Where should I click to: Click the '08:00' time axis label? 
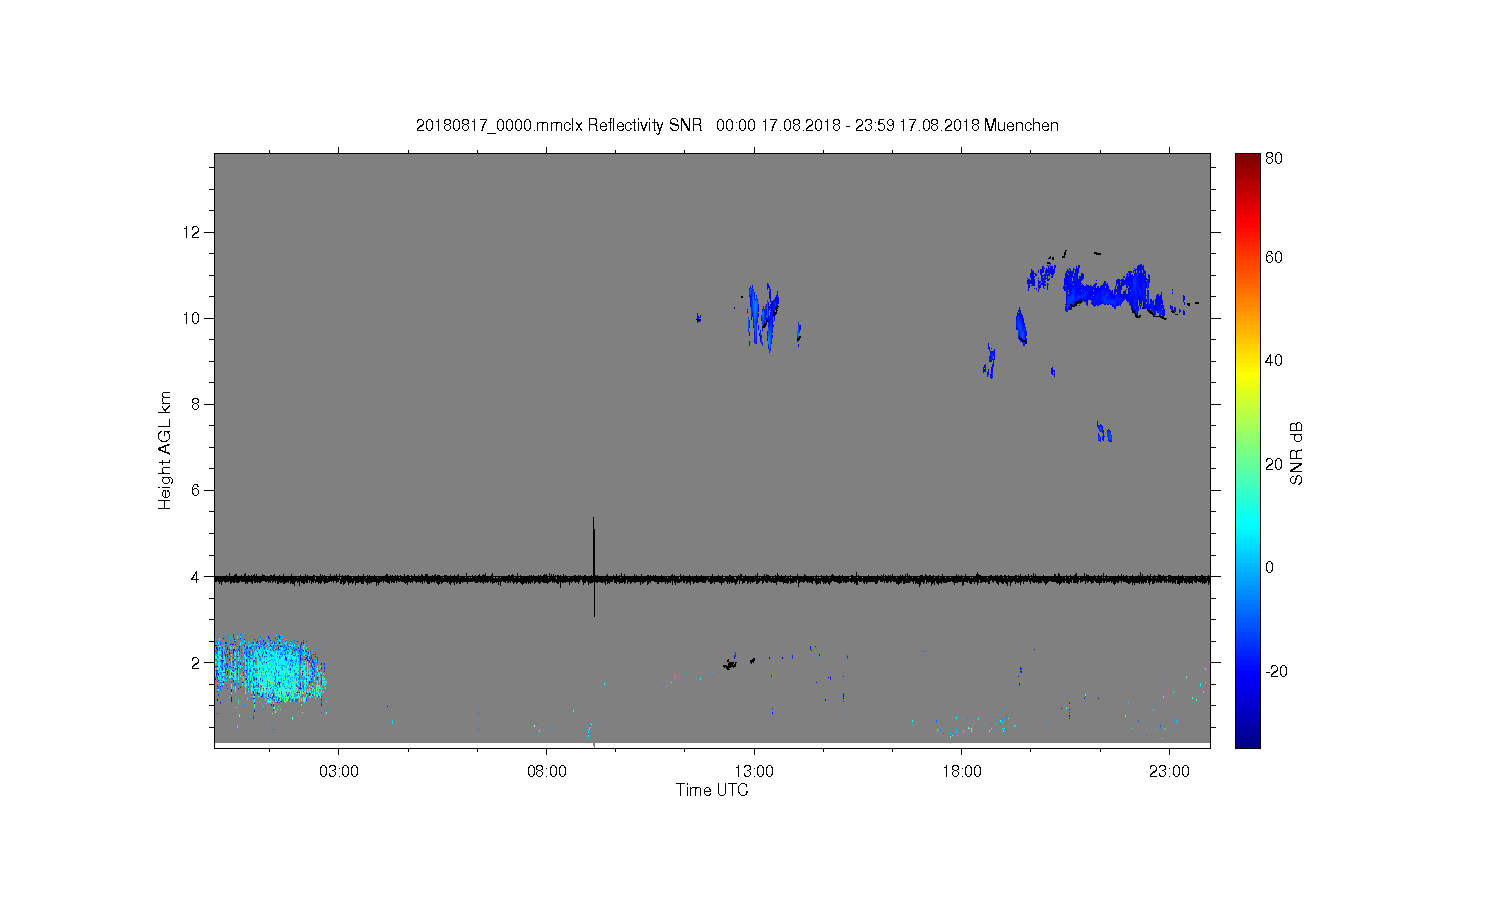coord(546,771)
